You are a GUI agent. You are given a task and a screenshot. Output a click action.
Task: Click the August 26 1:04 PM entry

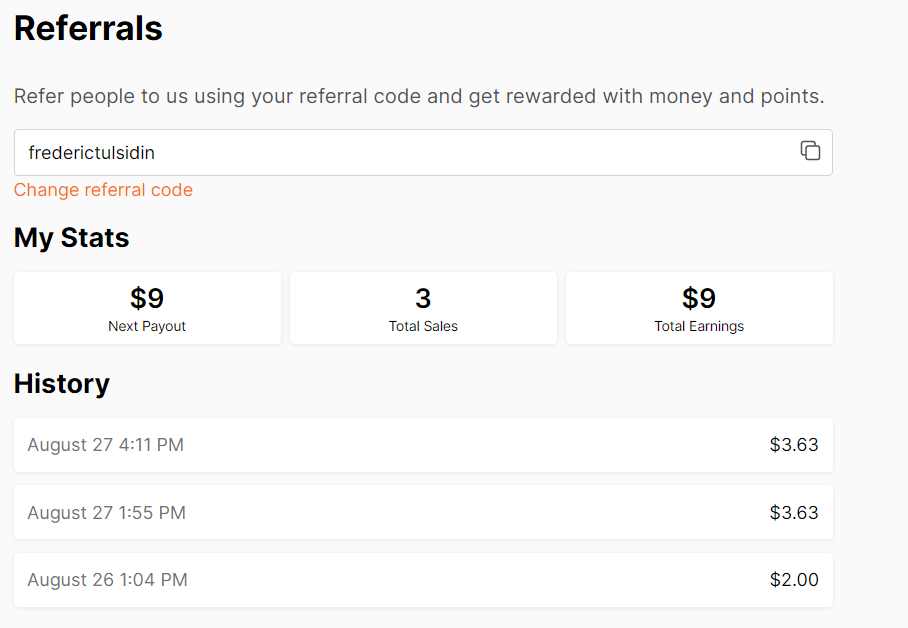(423, 580)
